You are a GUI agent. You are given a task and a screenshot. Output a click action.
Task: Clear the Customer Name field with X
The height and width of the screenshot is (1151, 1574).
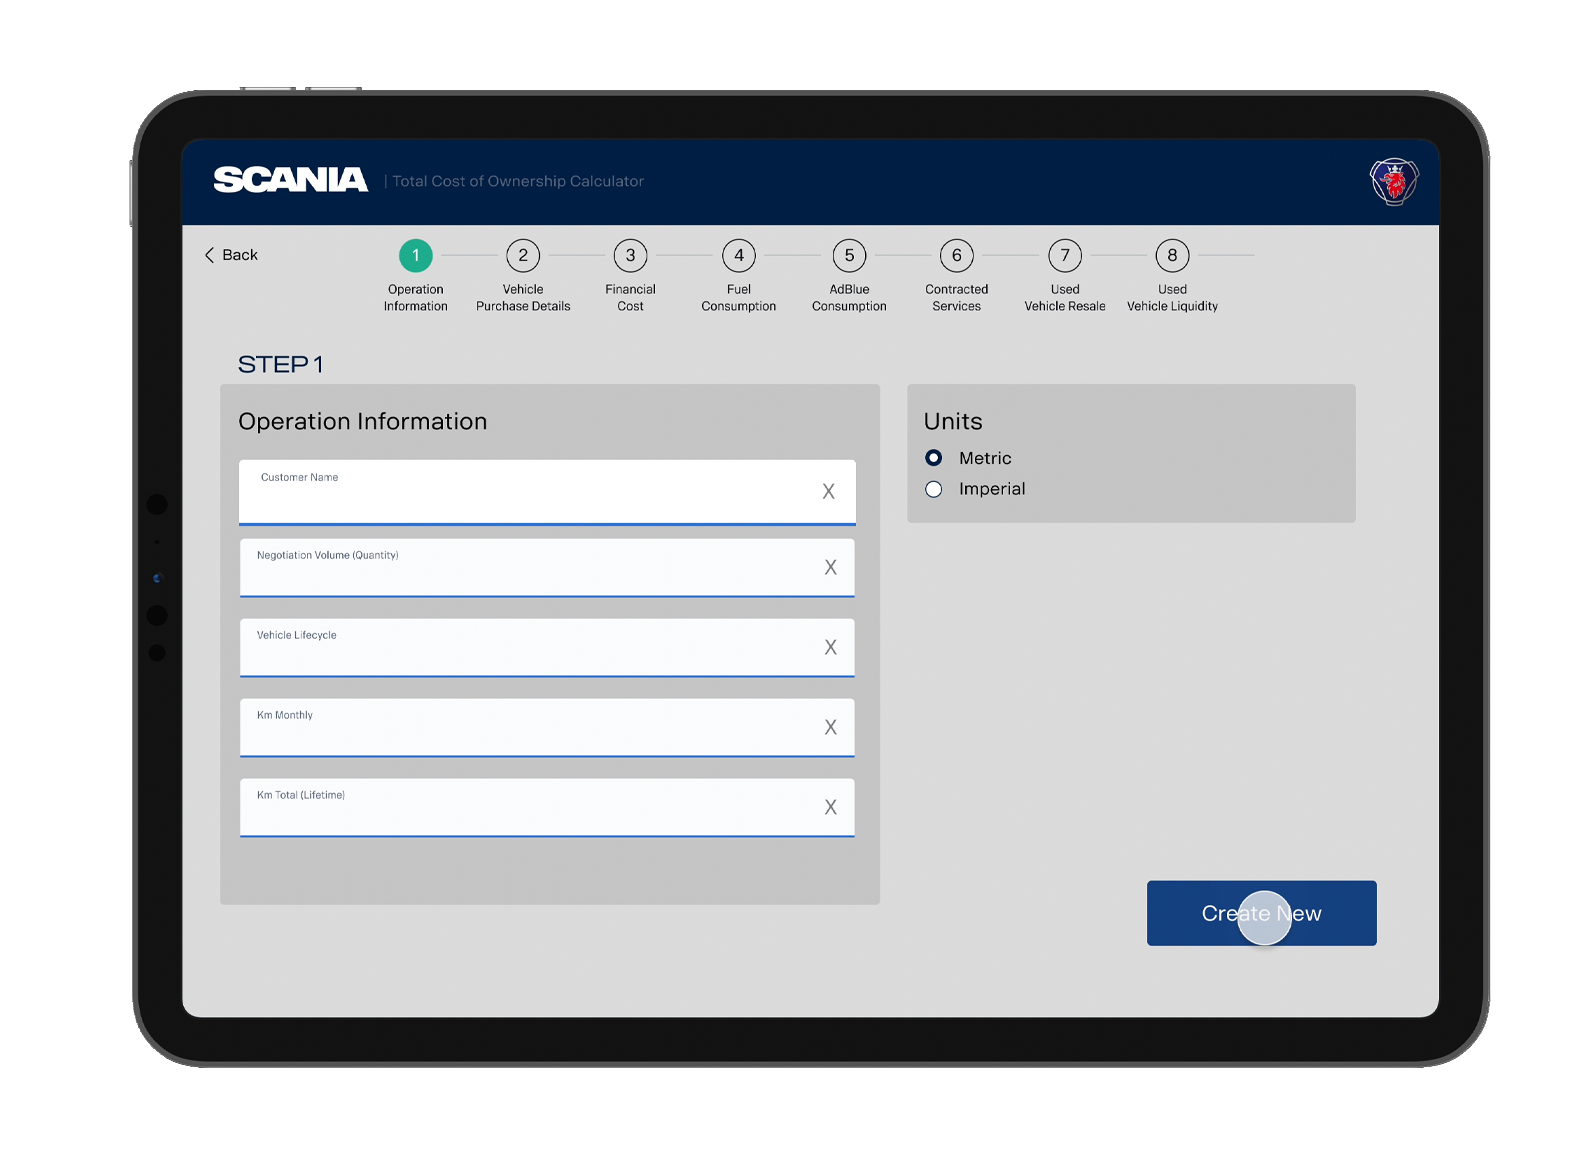pyautogui.click(x=828, y=491)
